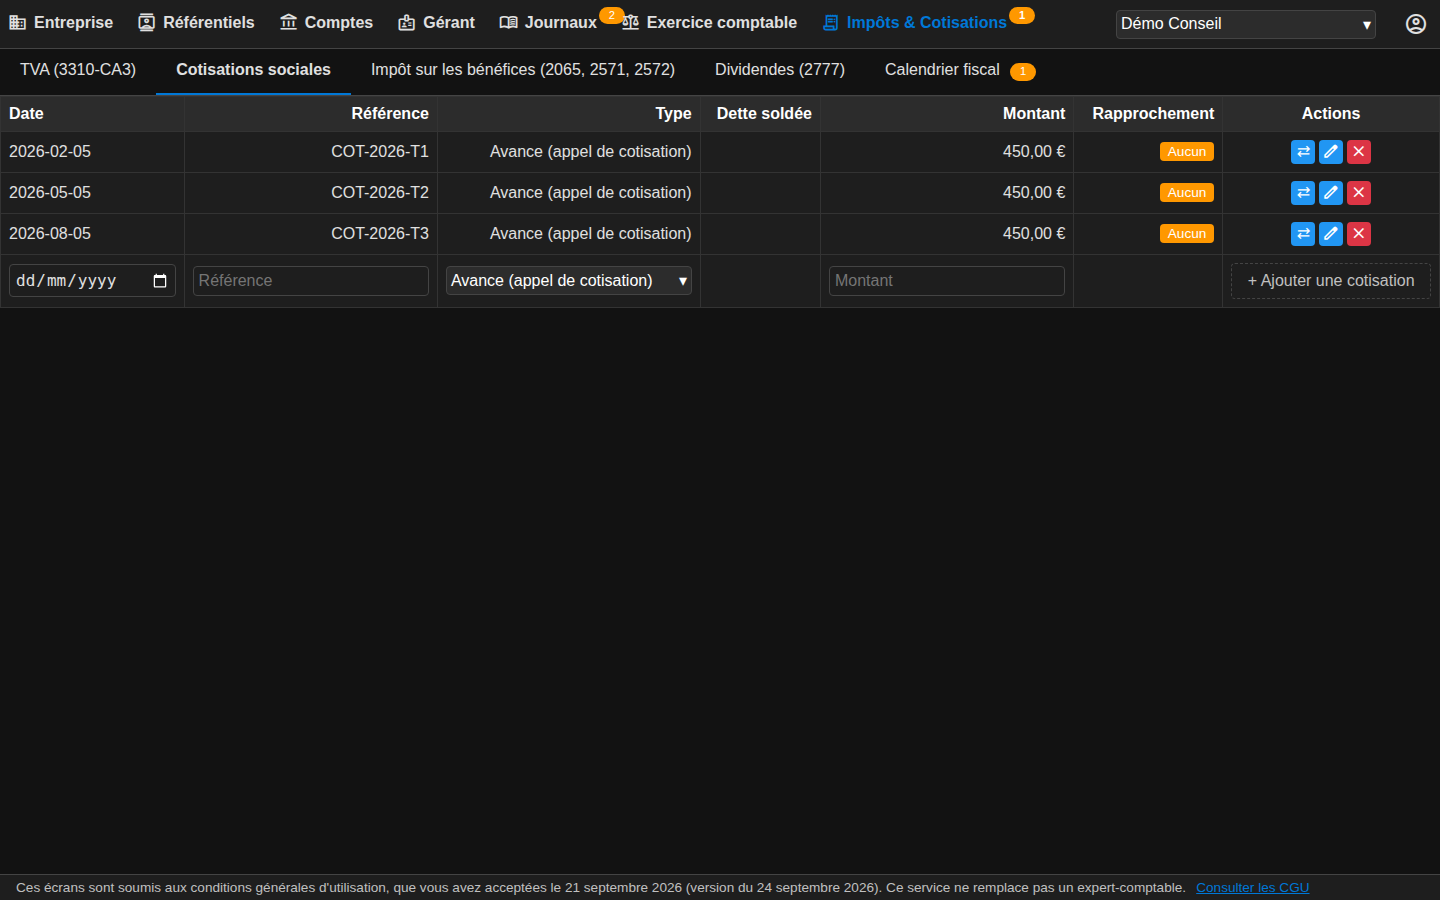Click the Ajouter une cotisation button
The width and height of the screenshot is (1440, 900).
point(1331,281)
